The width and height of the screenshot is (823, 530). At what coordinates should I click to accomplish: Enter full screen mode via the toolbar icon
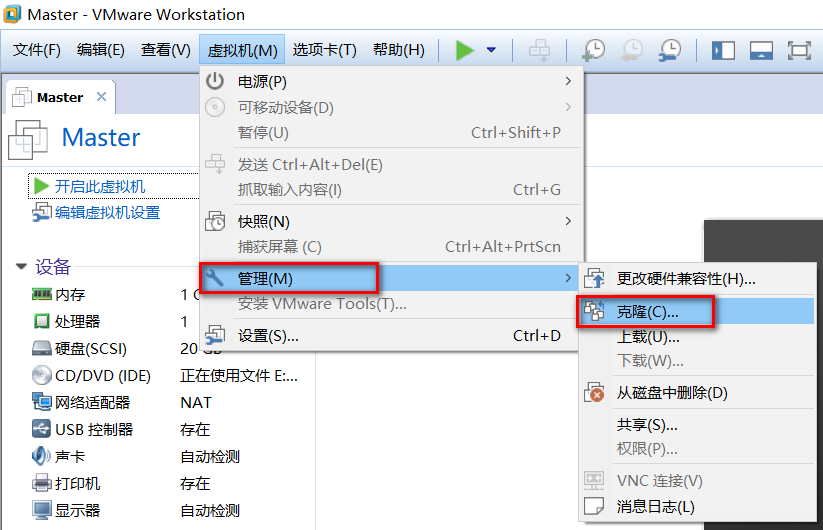(x=799, y=50)
